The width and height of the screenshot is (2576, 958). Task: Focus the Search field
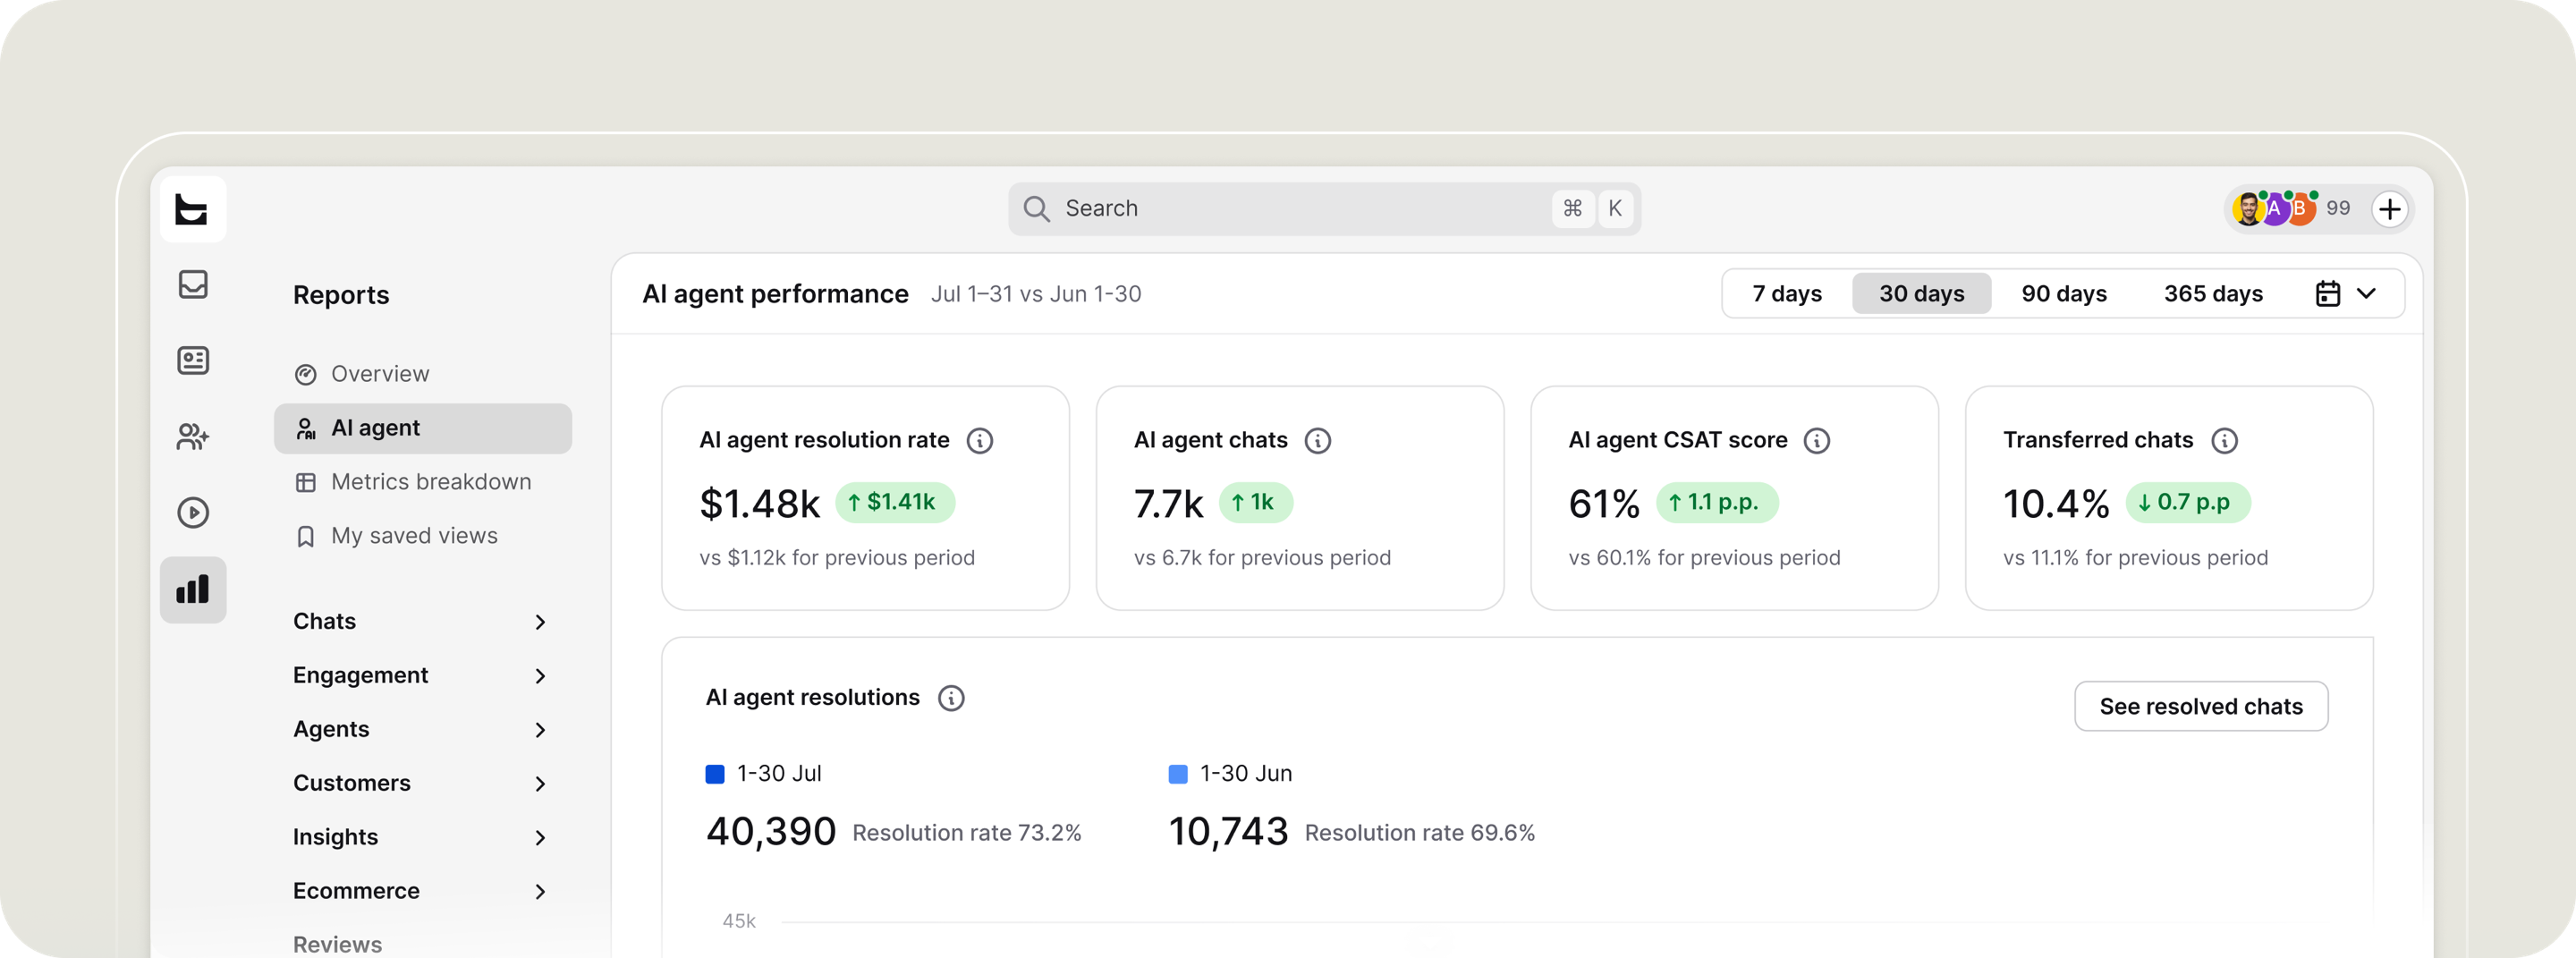1324,209
